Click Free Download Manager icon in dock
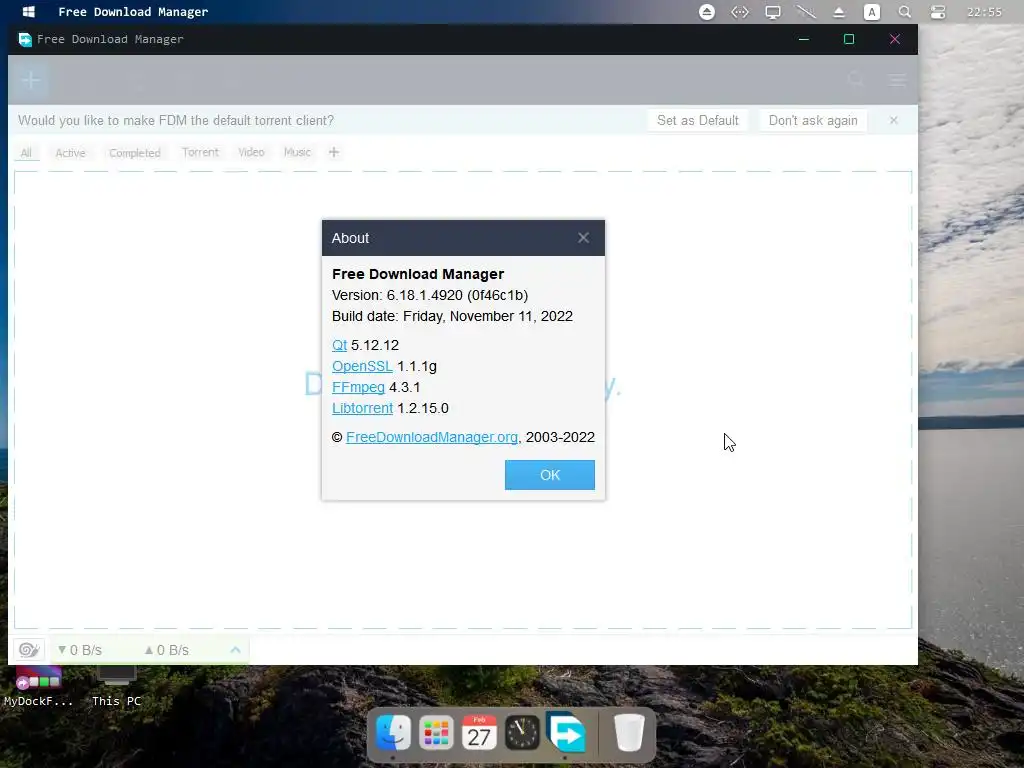Screen dimensions: 1024x768 point(566,732)
